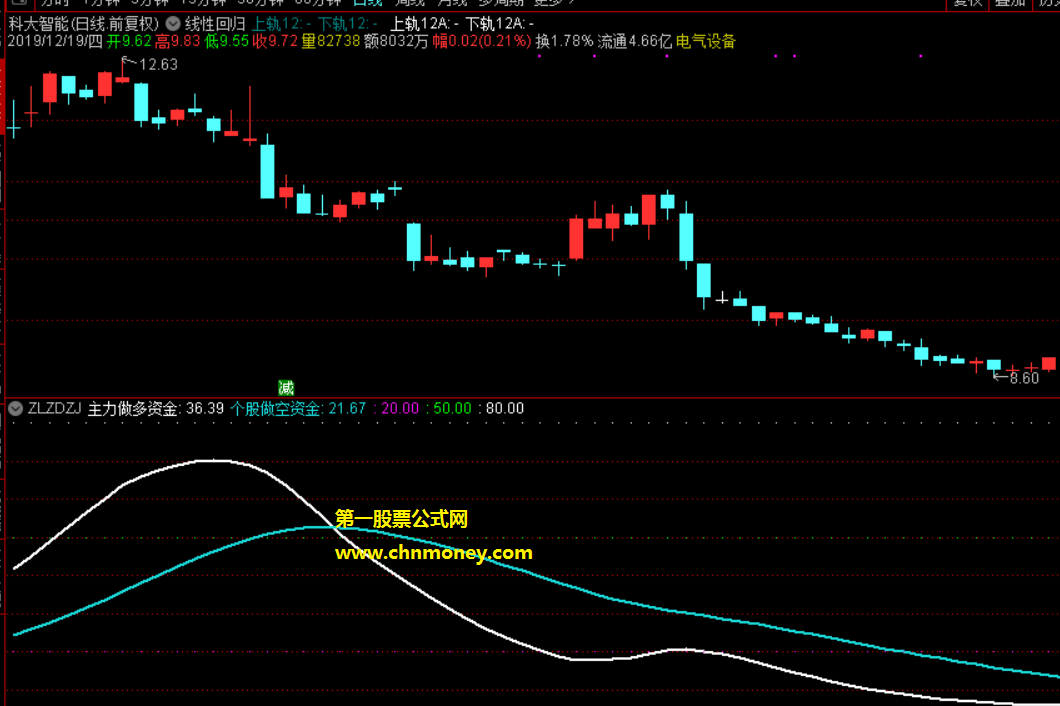Image resolution: width=1060 pixels, height=706 pixels.
Task: Click the green 减 signal marker
Action: pos(286,387)
